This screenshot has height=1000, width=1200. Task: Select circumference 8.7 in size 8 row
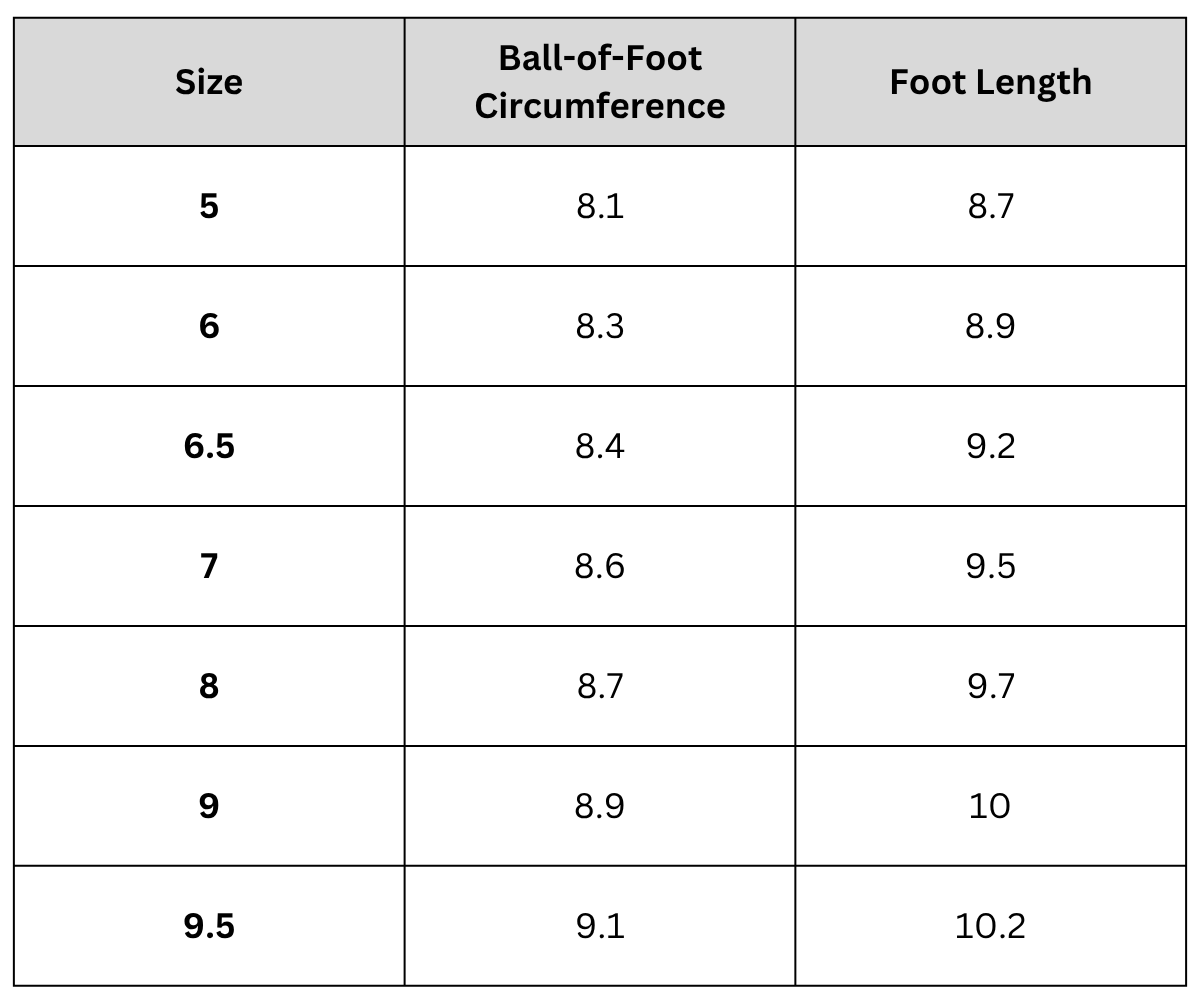(600, 686)
